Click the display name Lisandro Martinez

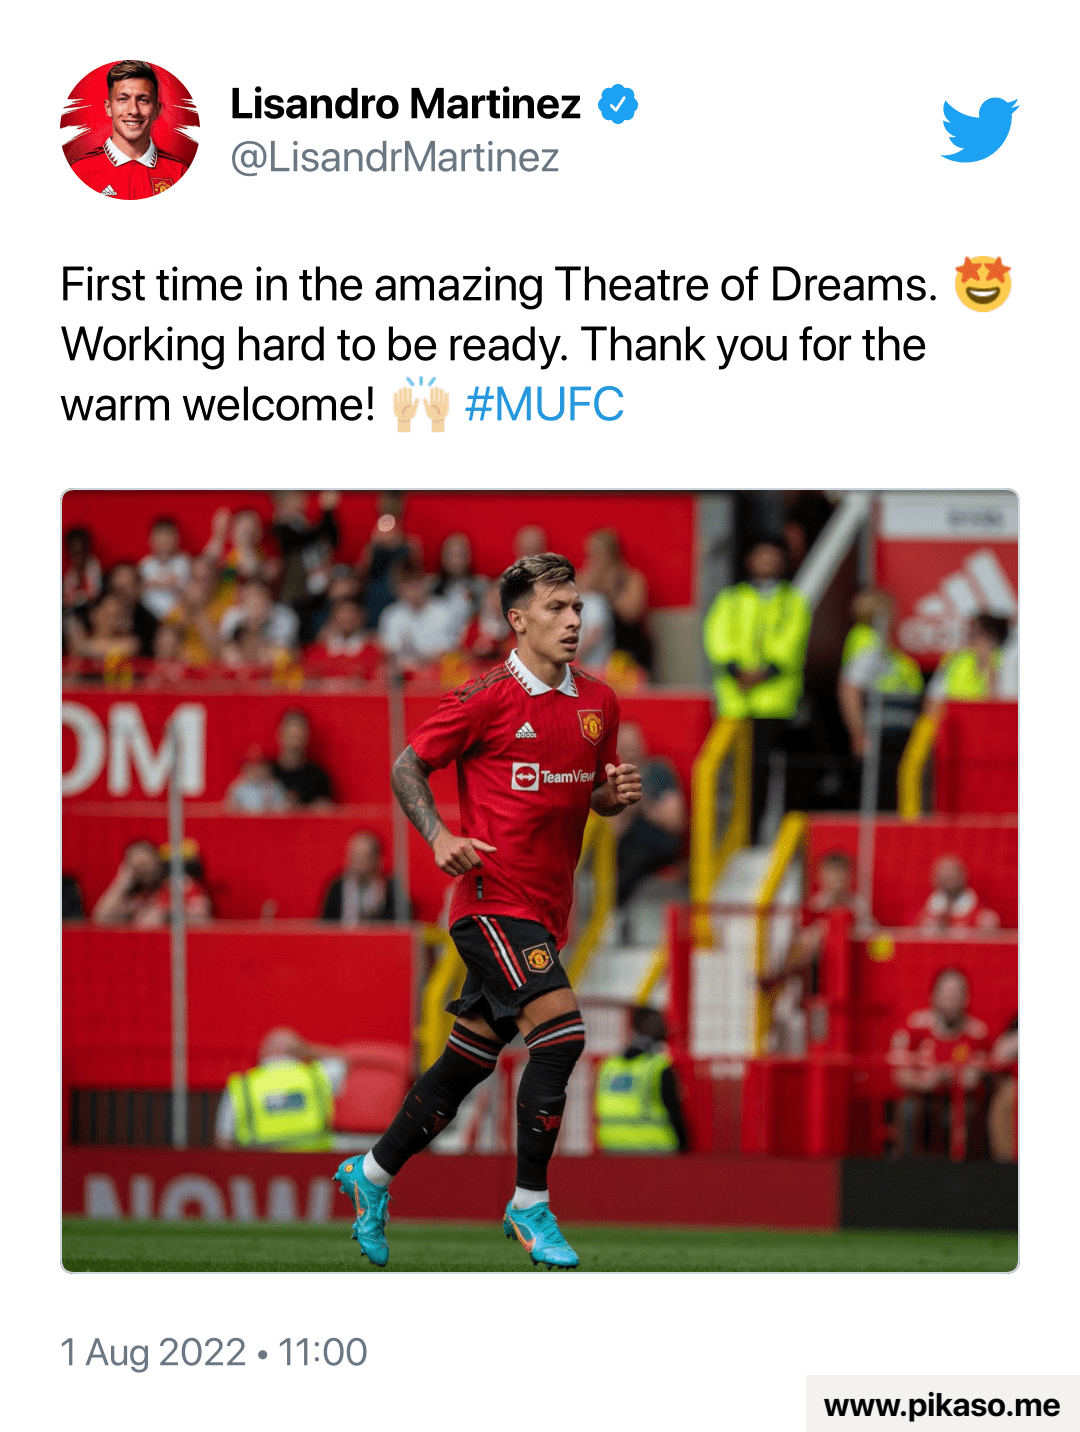405,104
